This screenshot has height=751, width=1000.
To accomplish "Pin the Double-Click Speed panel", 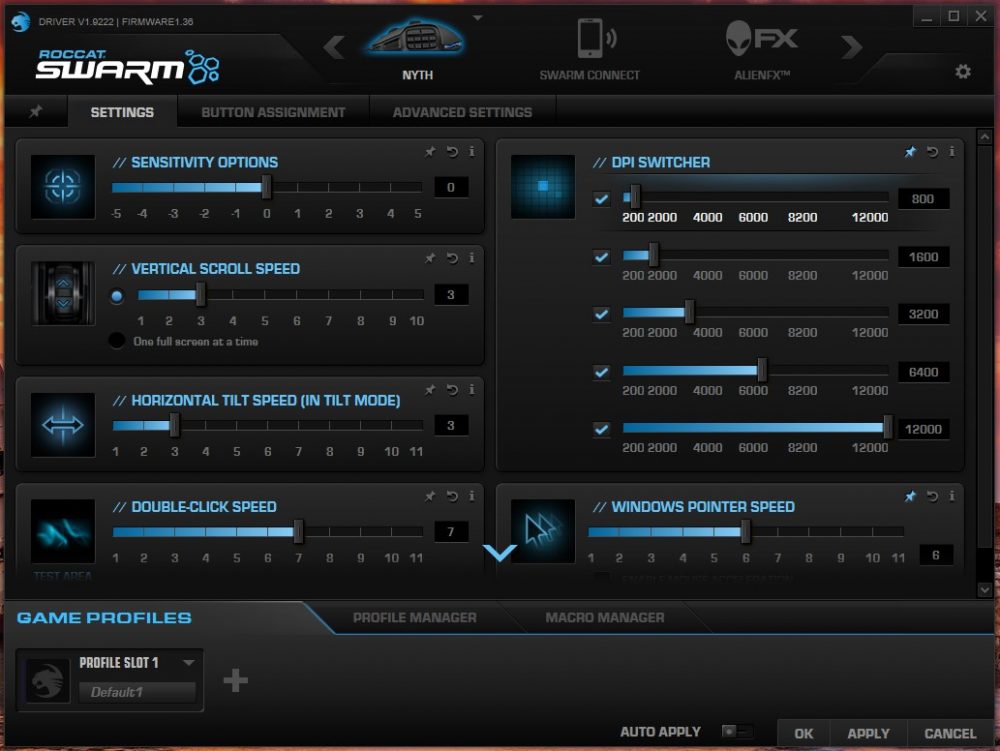I will (430, 495).
